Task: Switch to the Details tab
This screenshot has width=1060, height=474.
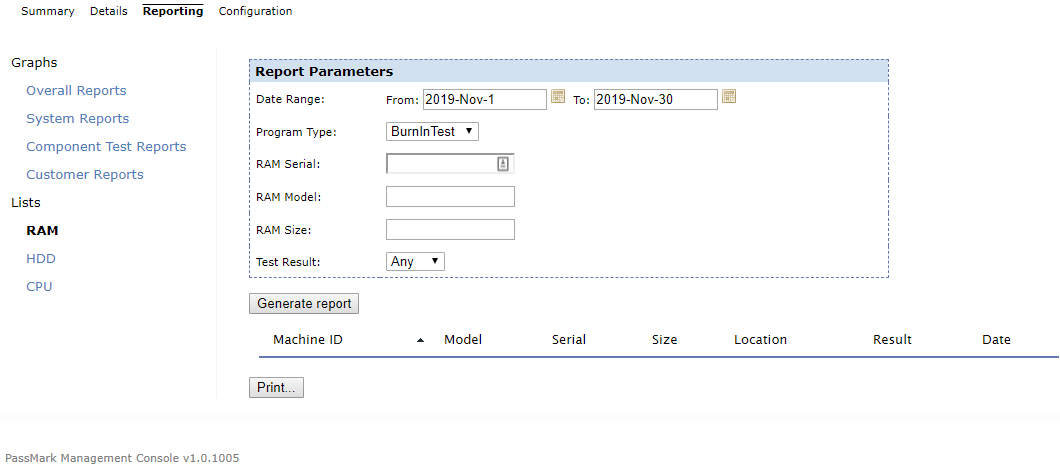Action: tap(109, 11)
